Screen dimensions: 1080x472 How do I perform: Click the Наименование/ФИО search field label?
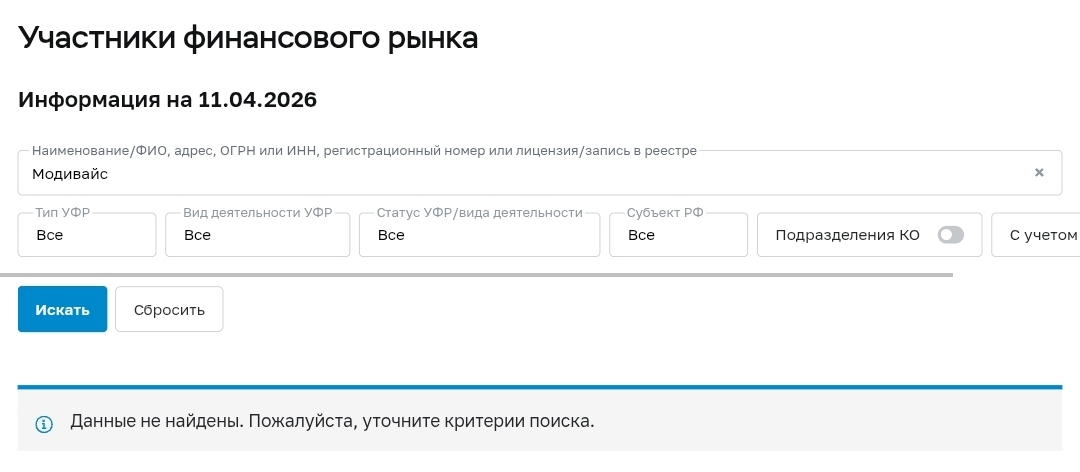(364, 151)
